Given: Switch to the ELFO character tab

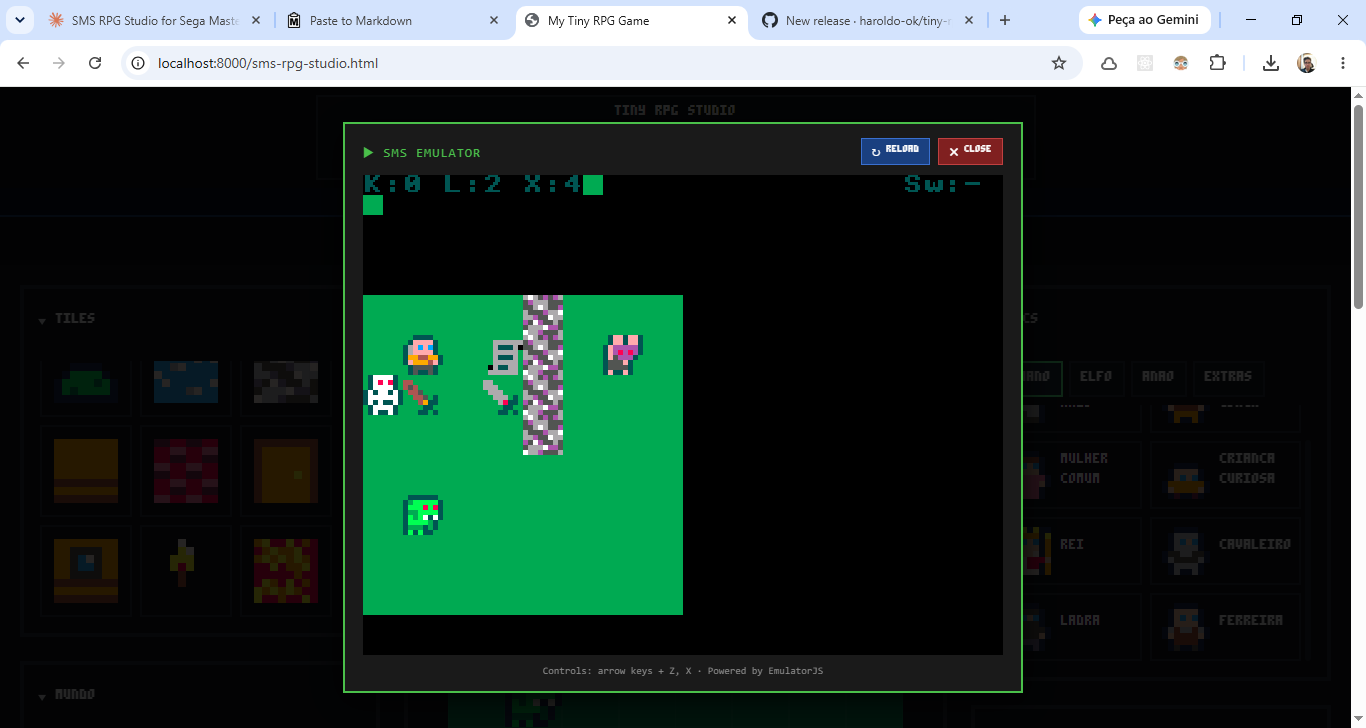Looking at the screenshot, I should tap(1096, 377).
